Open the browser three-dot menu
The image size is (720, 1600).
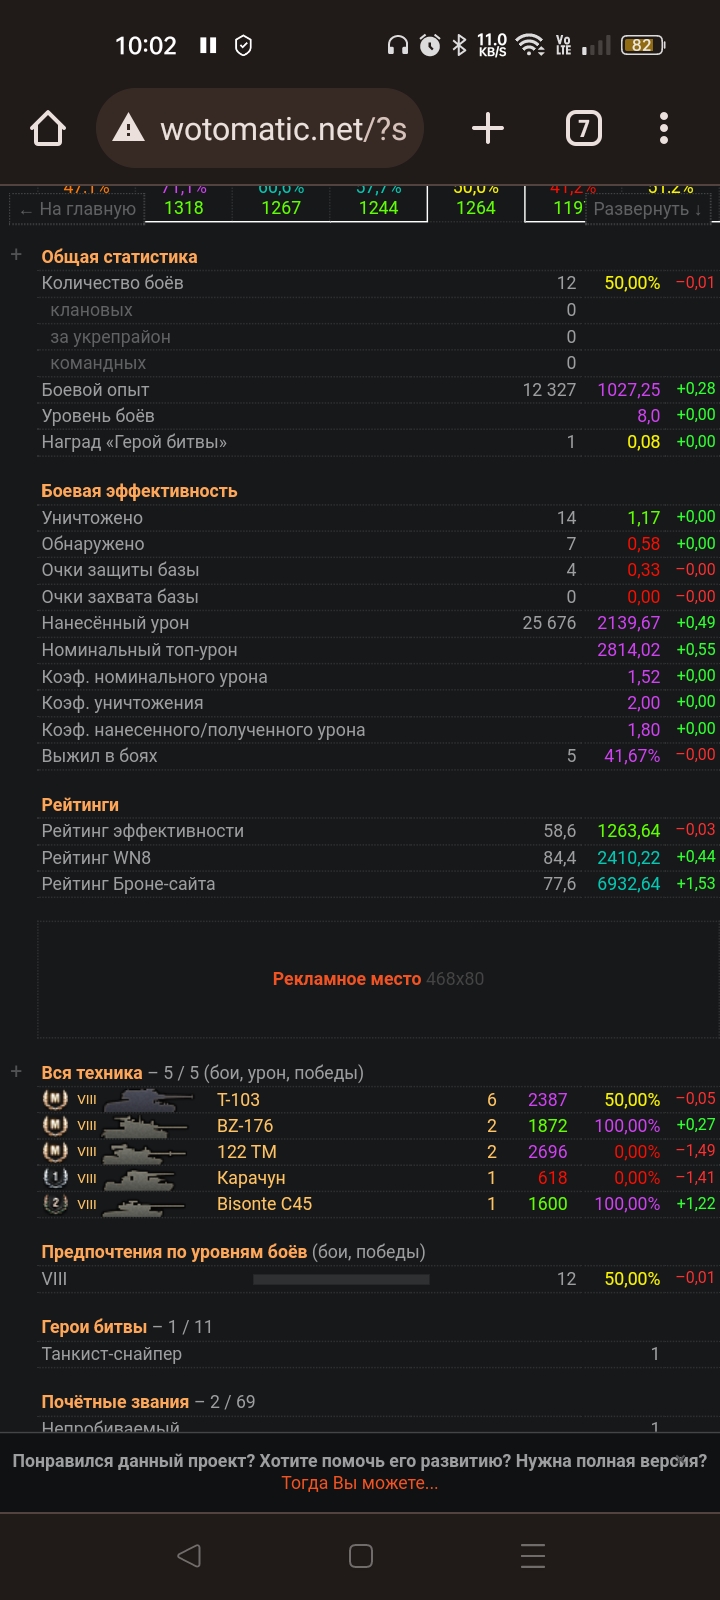(663, 129)
